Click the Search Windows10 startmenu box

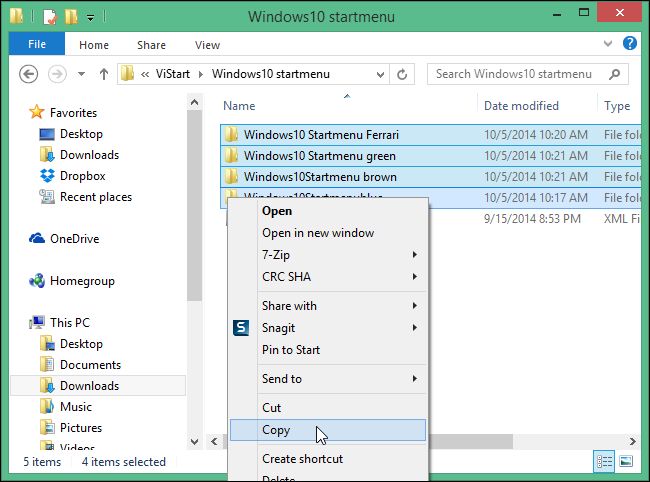click(x=528, y=74)
